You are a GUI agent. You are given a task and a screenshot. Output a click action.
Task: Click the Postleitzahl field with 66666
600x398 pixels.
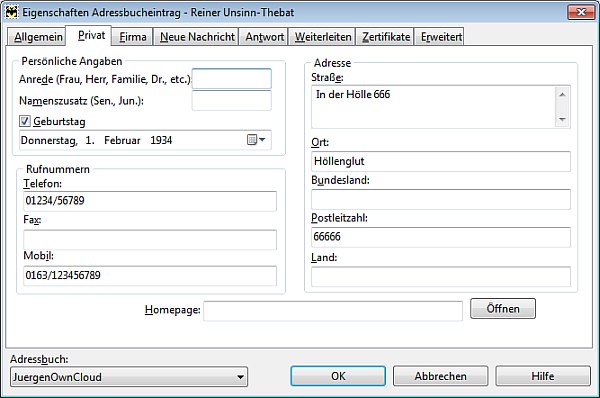tap(441, 237)
